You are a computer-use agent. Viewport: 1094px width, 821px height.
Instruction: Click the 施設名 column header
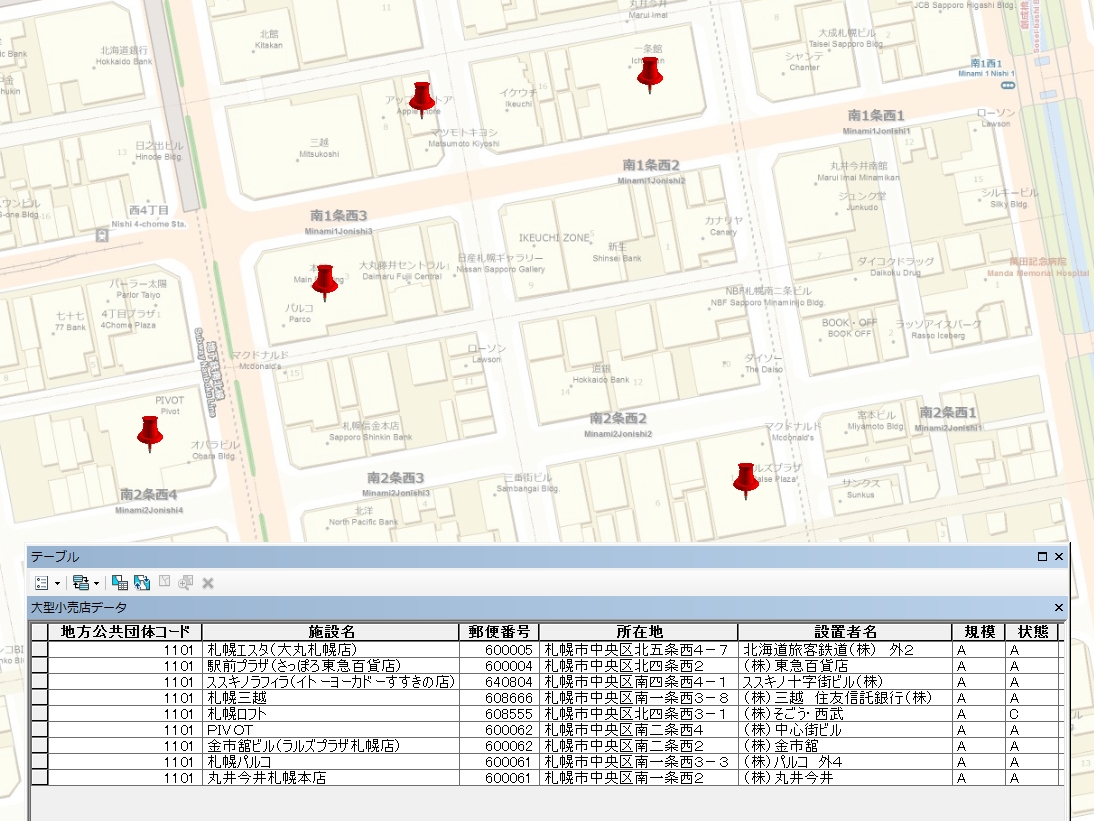click(331, 632)
